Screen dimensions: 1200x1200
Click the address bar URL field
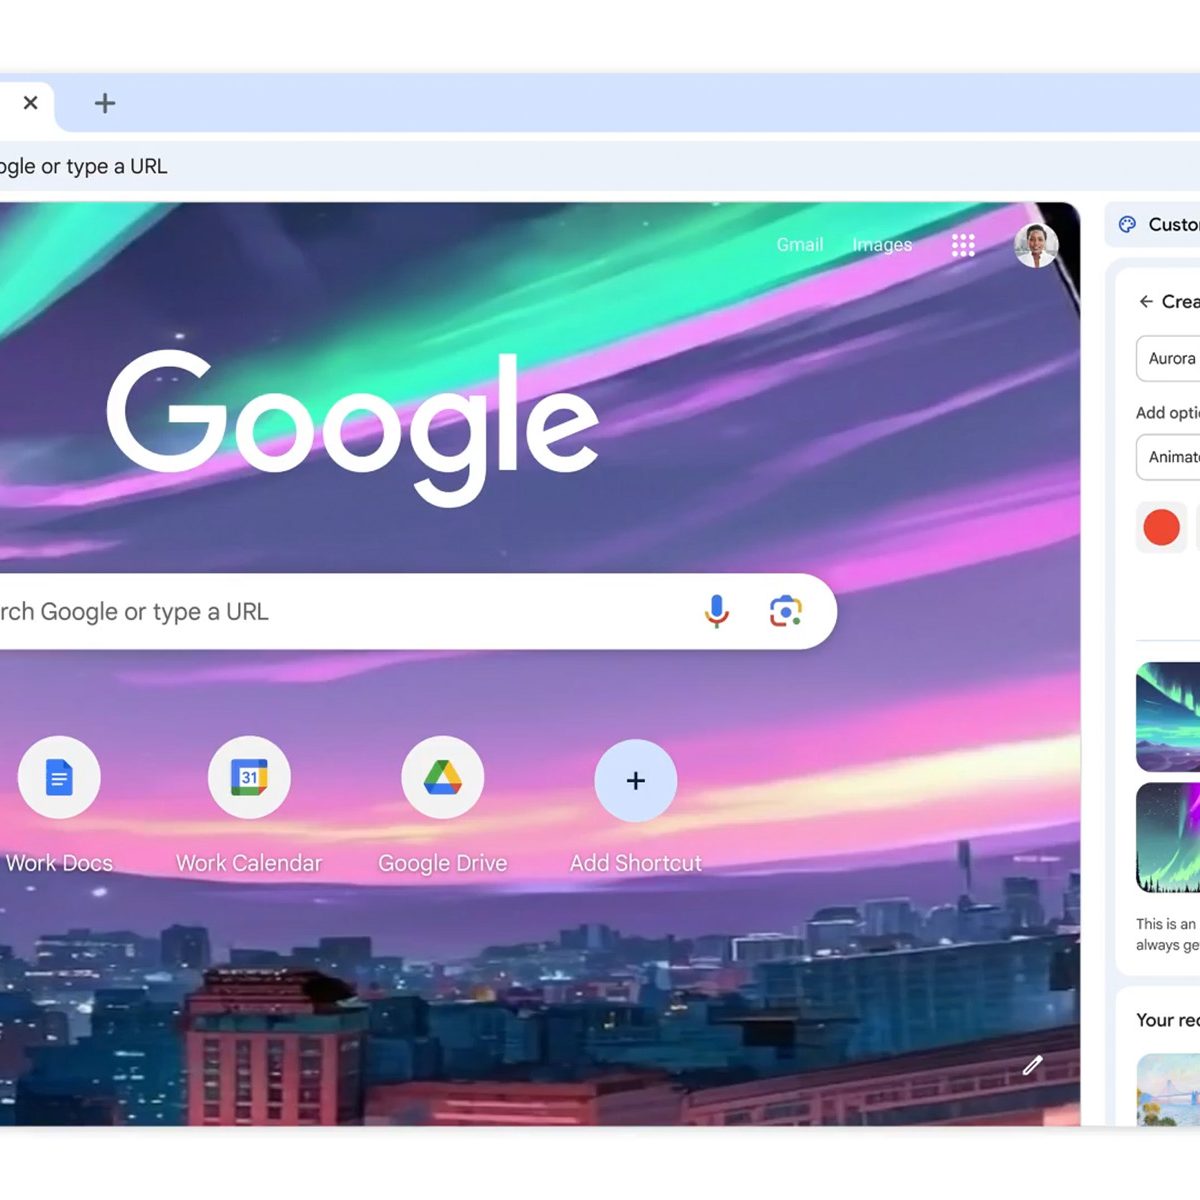[x=600, y=166]
